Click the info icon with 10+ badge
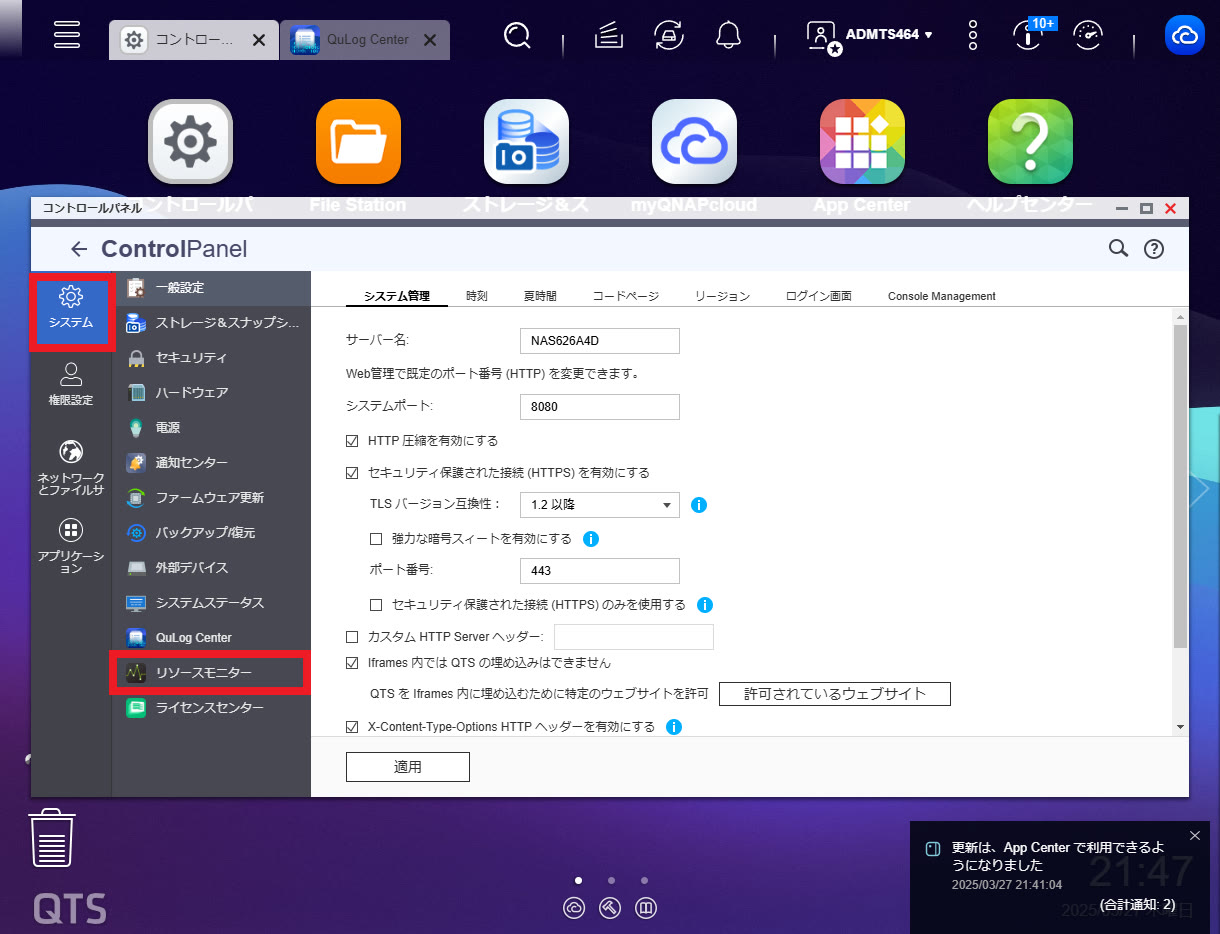Screen dimensions: 1220x934 pos(1029,36)
